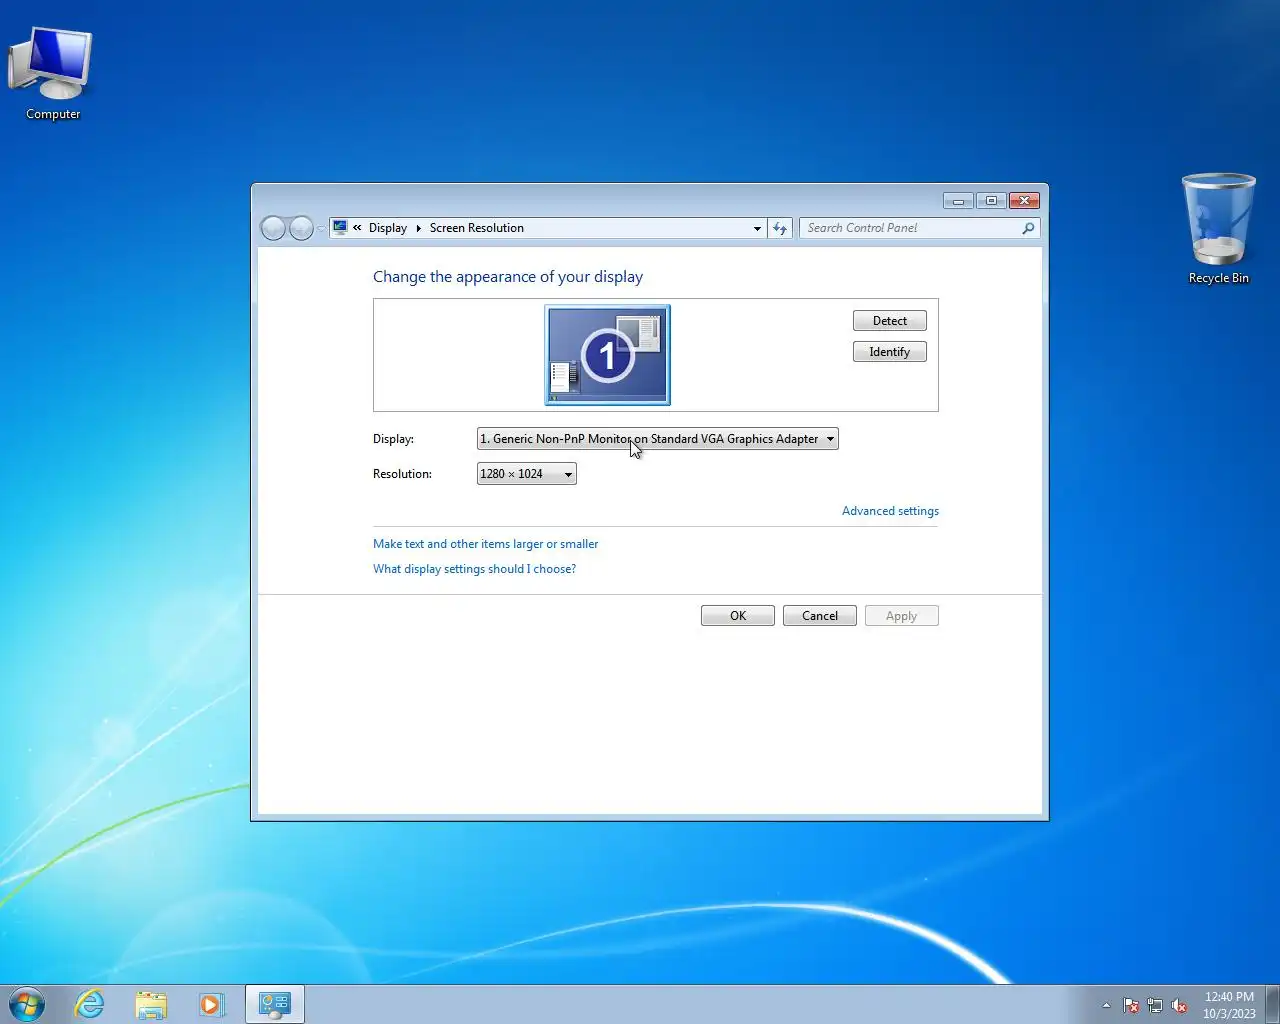1280x1024 pixels.
Task: Expand the breadcrumb chevron before Display
Action: 357,228
